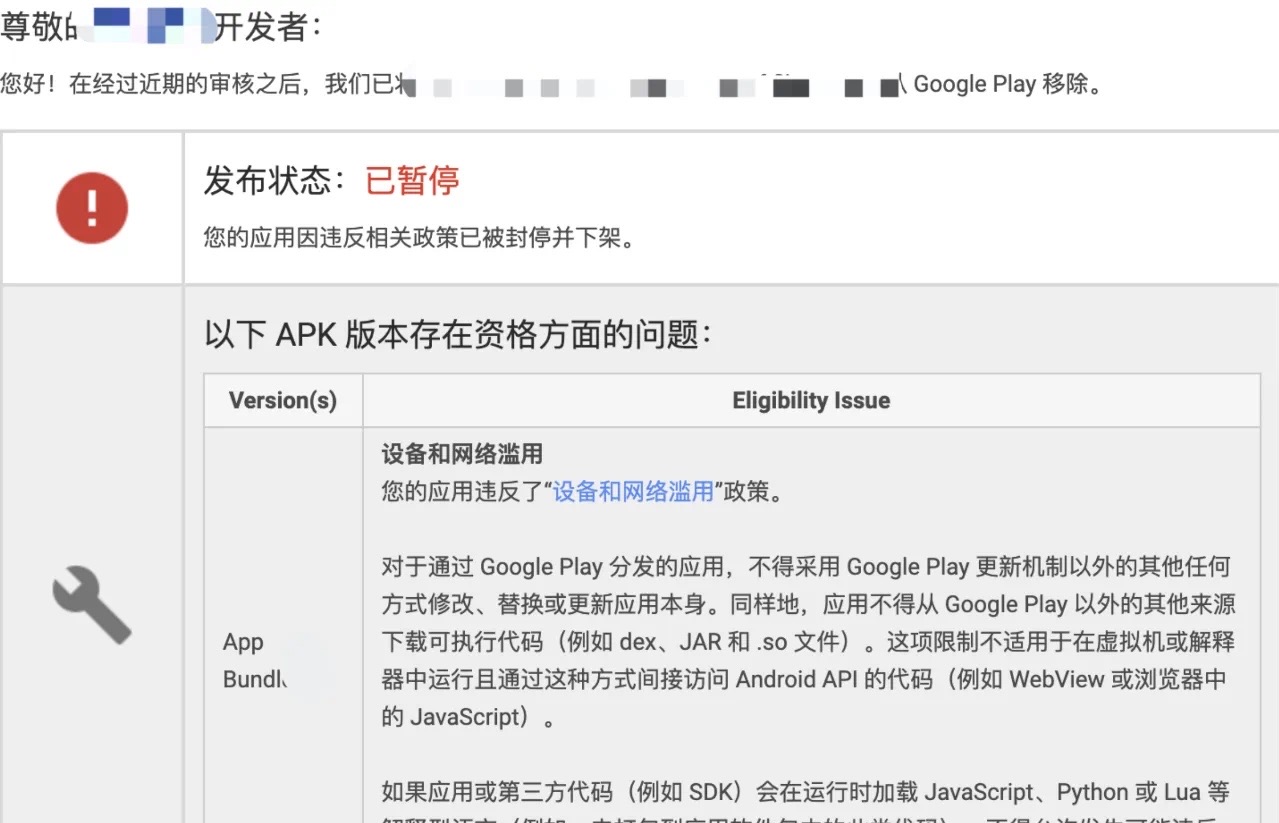This screenshot has width=1279, height=823.
Task: Click the red exclamation alert icon
Action: coord(92,208)
